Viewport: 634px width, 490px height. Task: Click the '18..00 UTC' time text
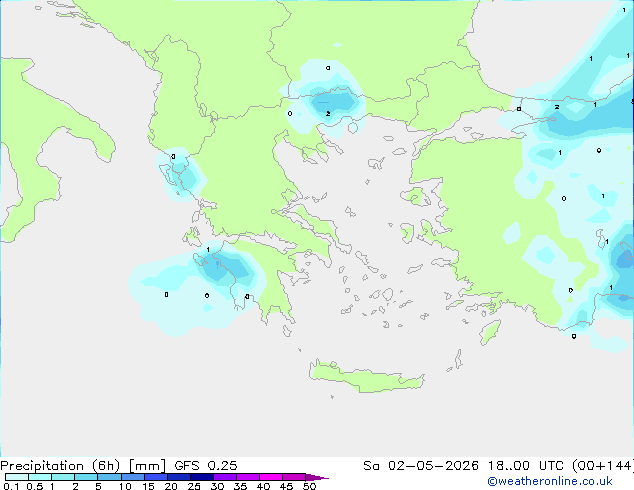pyautogui.click(x=525, y=466)
